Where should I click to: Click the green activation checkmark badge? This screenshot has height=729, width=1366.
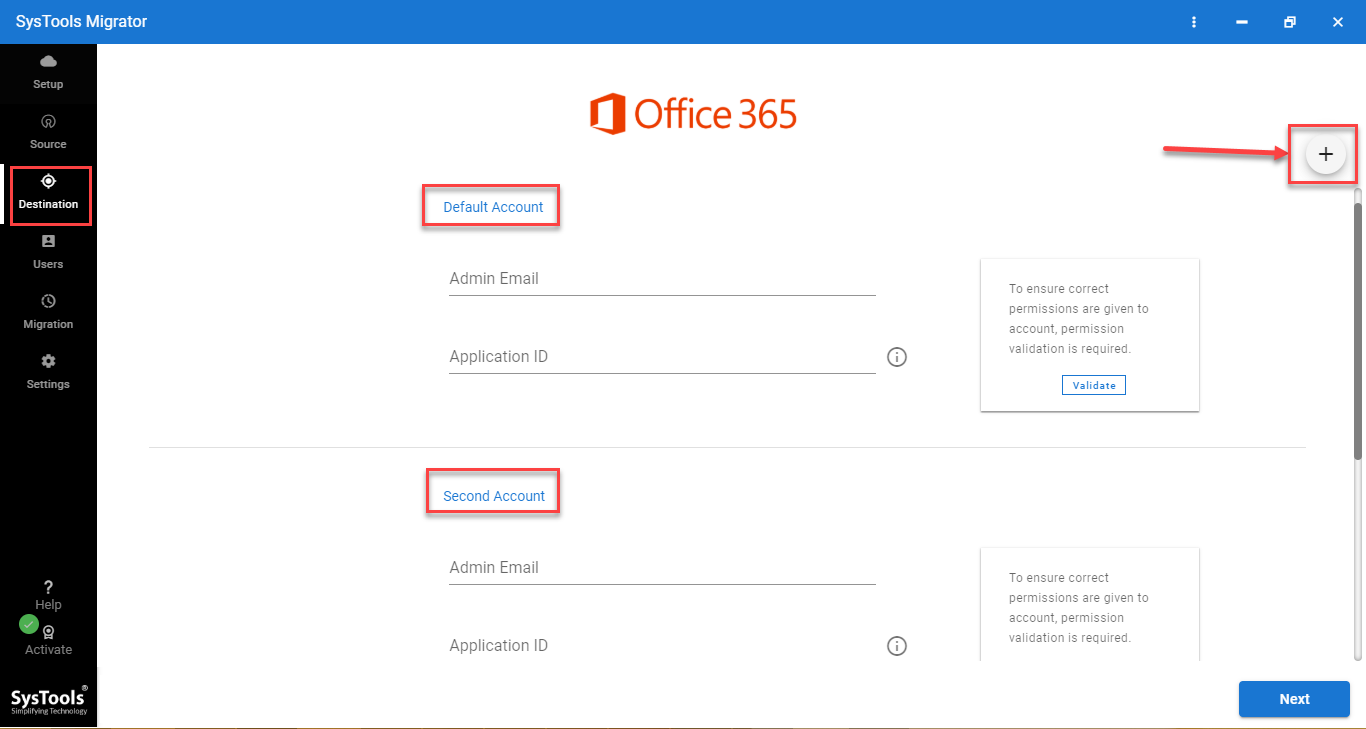click(29, 624)
